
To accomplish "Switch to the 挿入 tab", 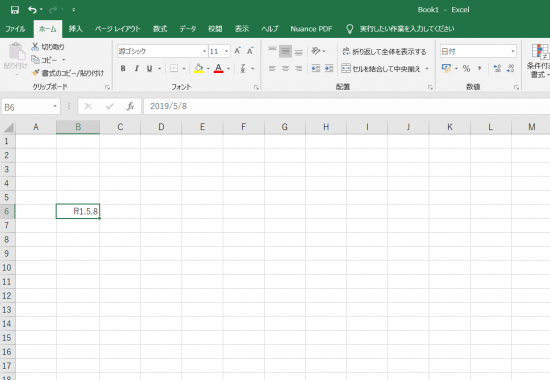I will [x=75, y=29].
